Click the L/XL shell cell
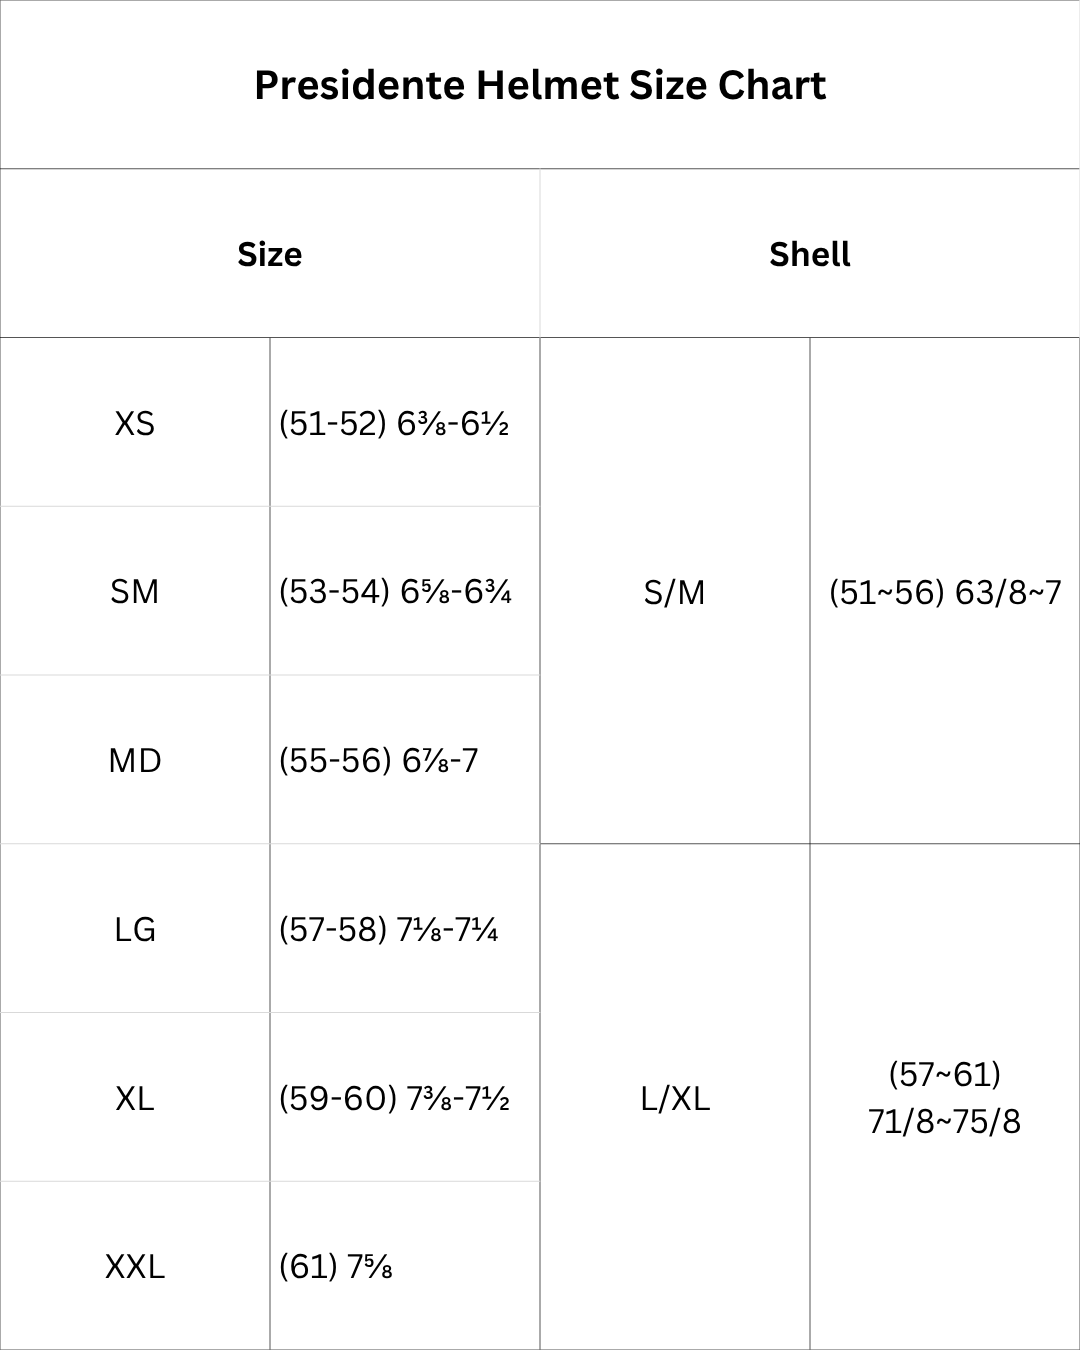Screen dimensions: 1080x1350 click(675, 1099)
